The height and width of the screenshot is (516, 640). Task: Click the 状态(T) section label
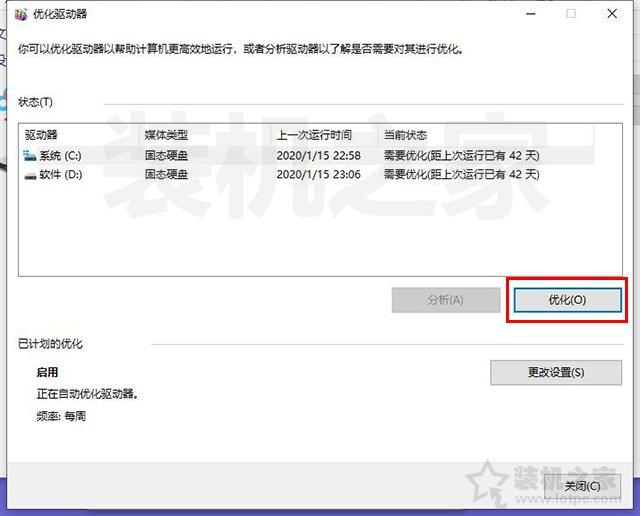[36, 102]
